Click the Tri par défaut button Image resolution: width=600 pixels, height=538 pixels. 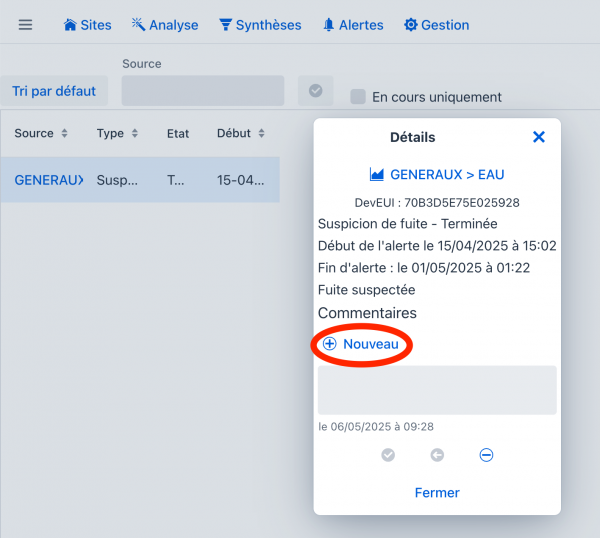click(x=54, y=91)
